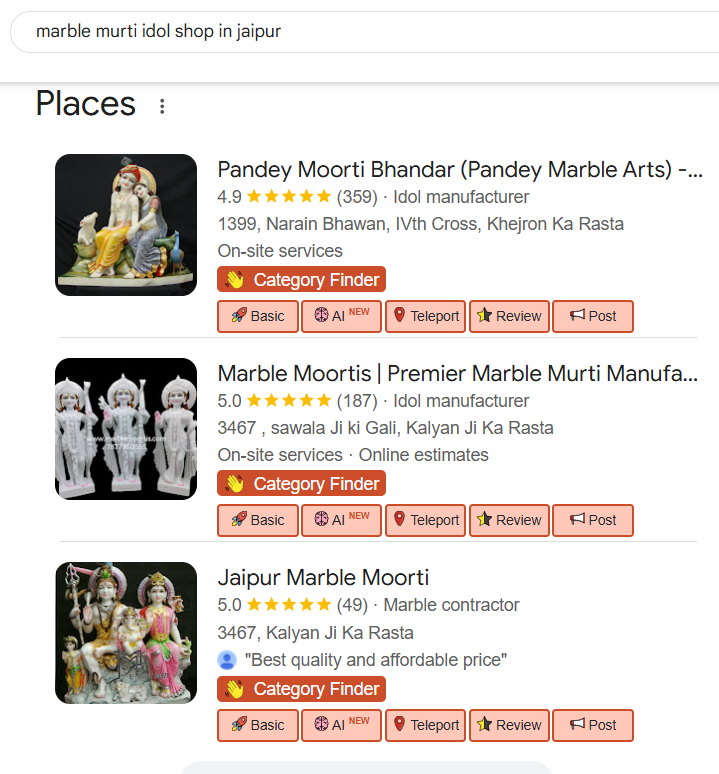Click AI NEW button for Marble Moortis
This screenshot has width=719, height=774.
(341, 520)
